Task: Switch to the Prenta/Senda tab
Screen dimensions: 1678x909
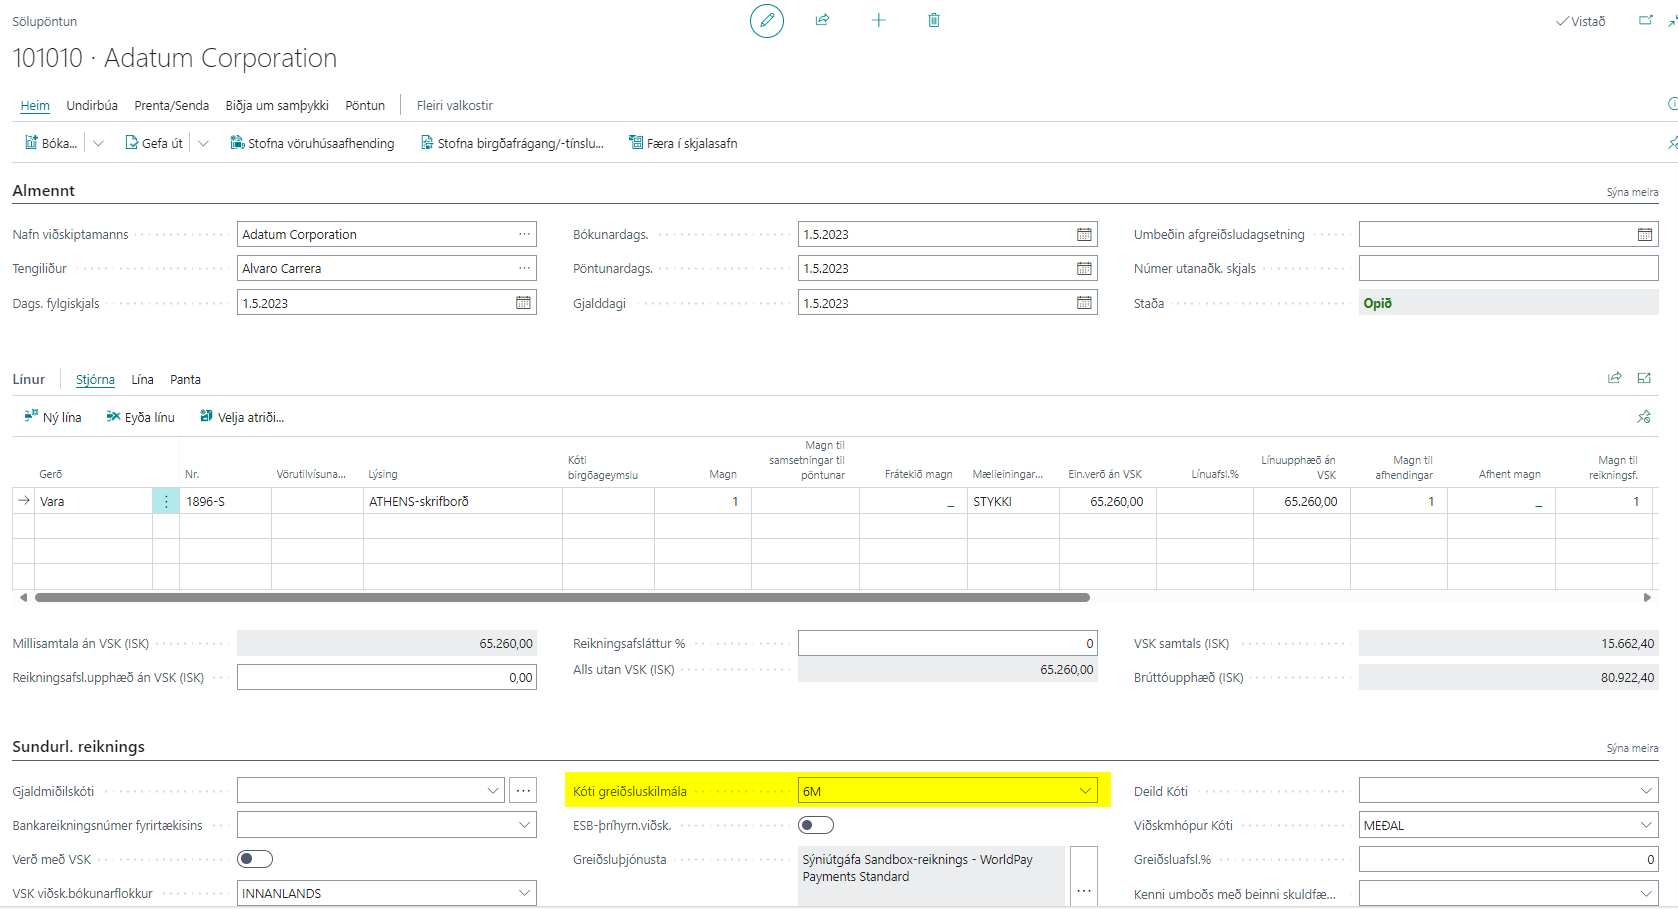Action: [171, 105]
